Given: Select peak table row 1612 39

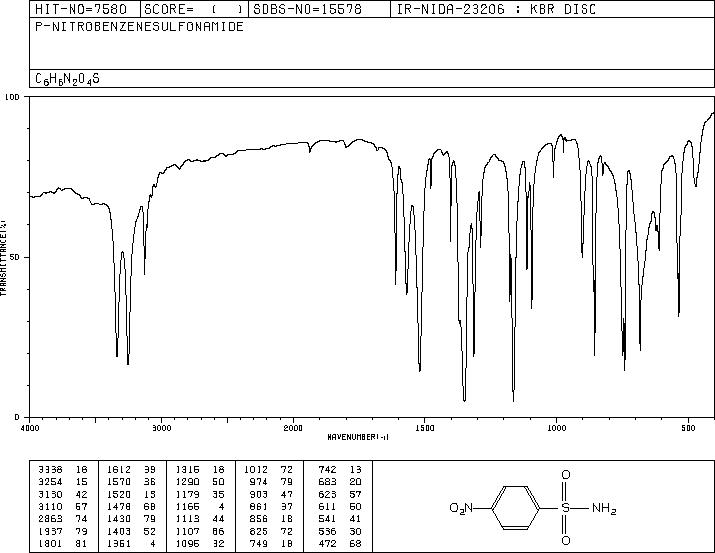Looking at the screenshot, I should pyautogui.click(x=132, y=470).
